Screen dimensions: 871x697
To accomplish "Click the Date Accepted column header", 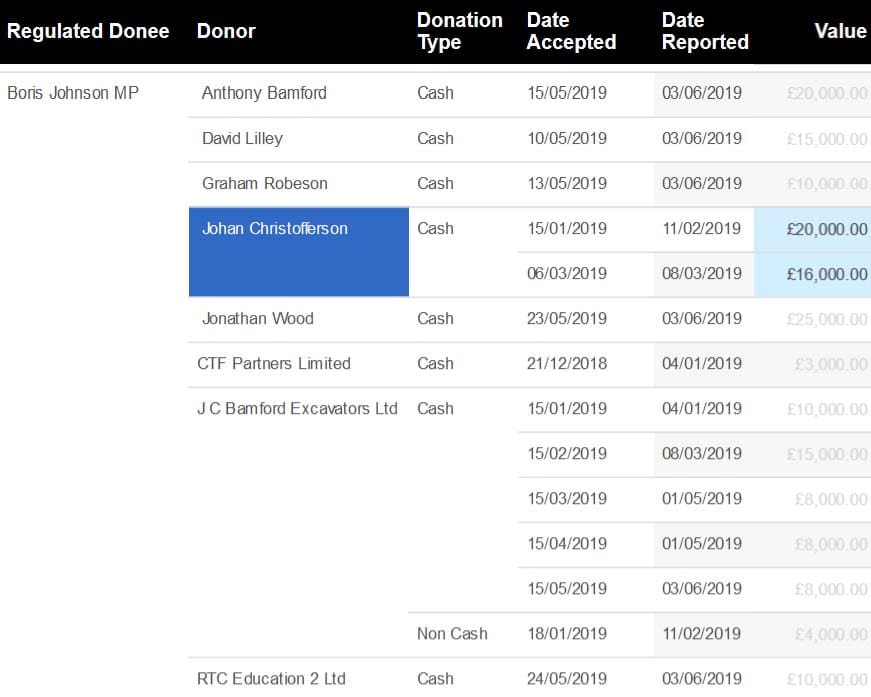I will click(571, 31).
